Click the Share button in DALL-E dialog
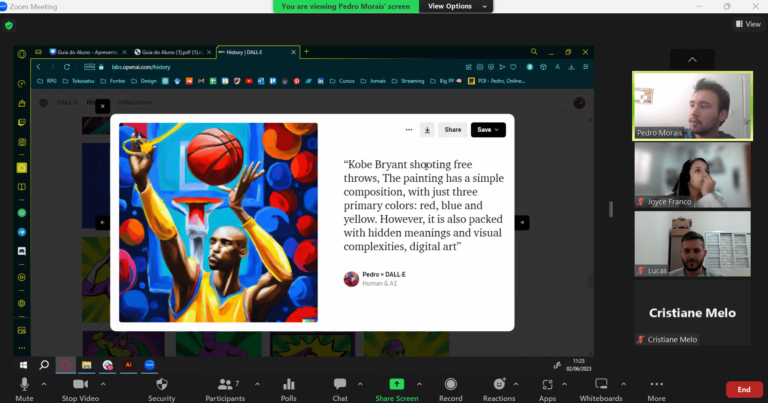Image resolution: width=768 pixels, height=403 pixels. [453, 130]
